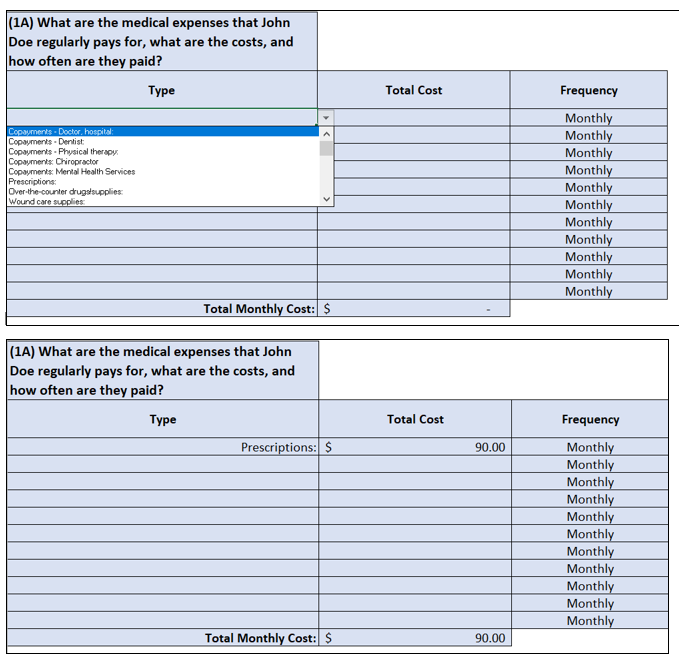Click the dropdown list scrollbar thumb

[327, 148]
